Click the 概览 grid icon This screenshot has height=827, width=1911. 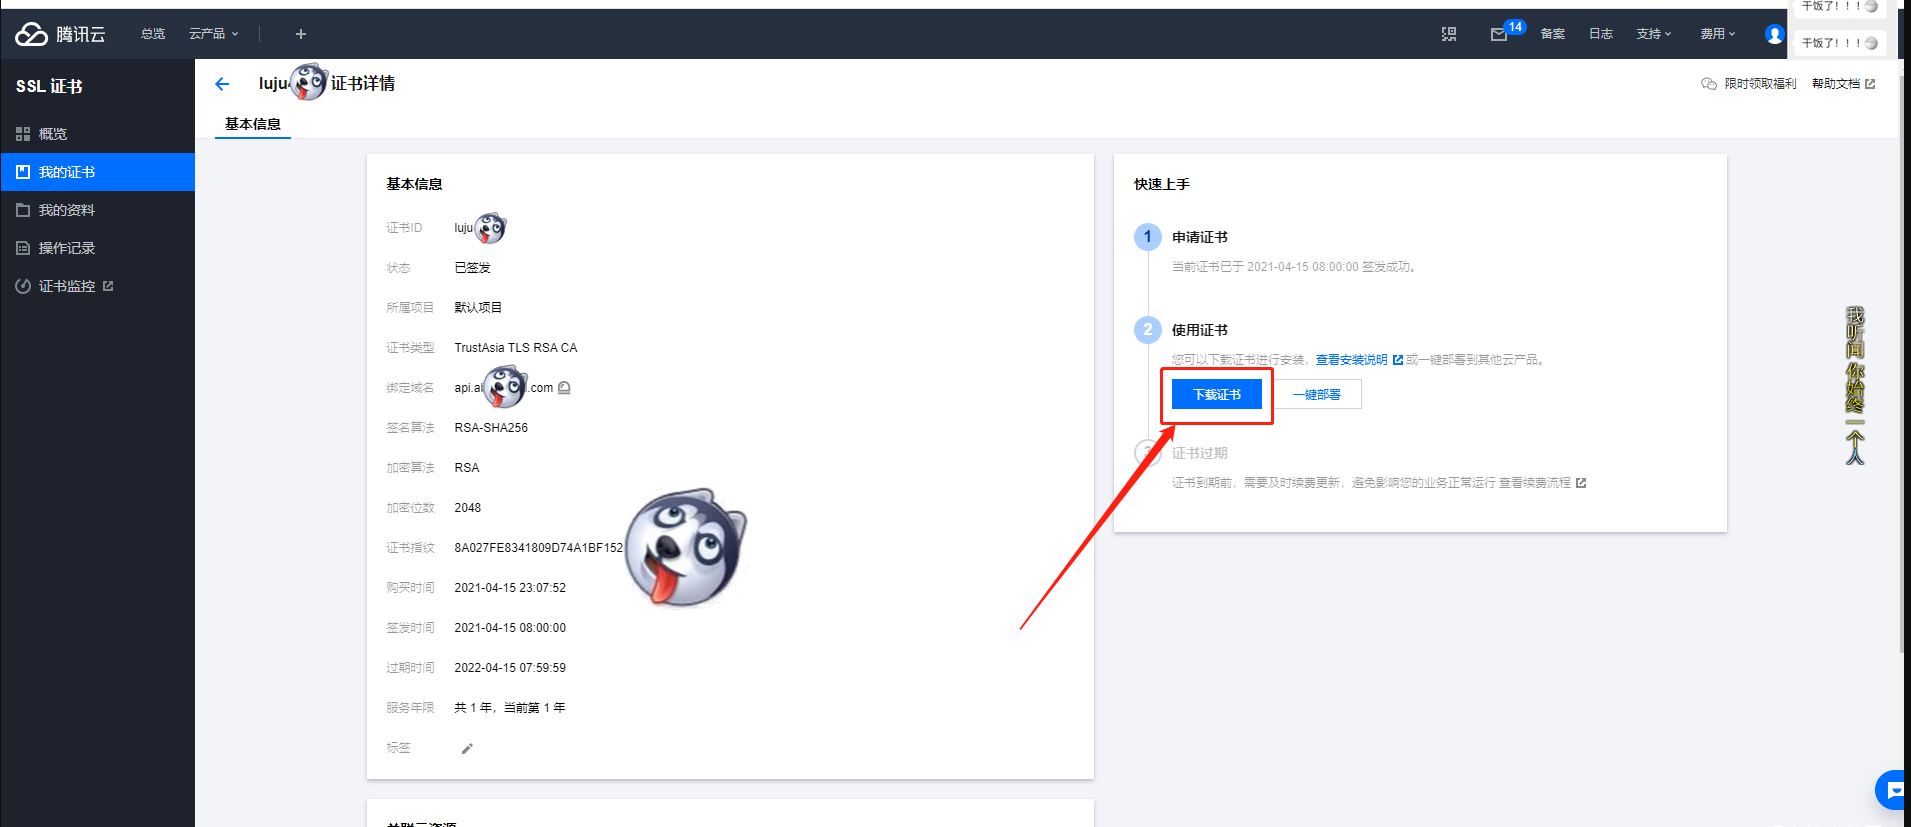pos(23,134)
